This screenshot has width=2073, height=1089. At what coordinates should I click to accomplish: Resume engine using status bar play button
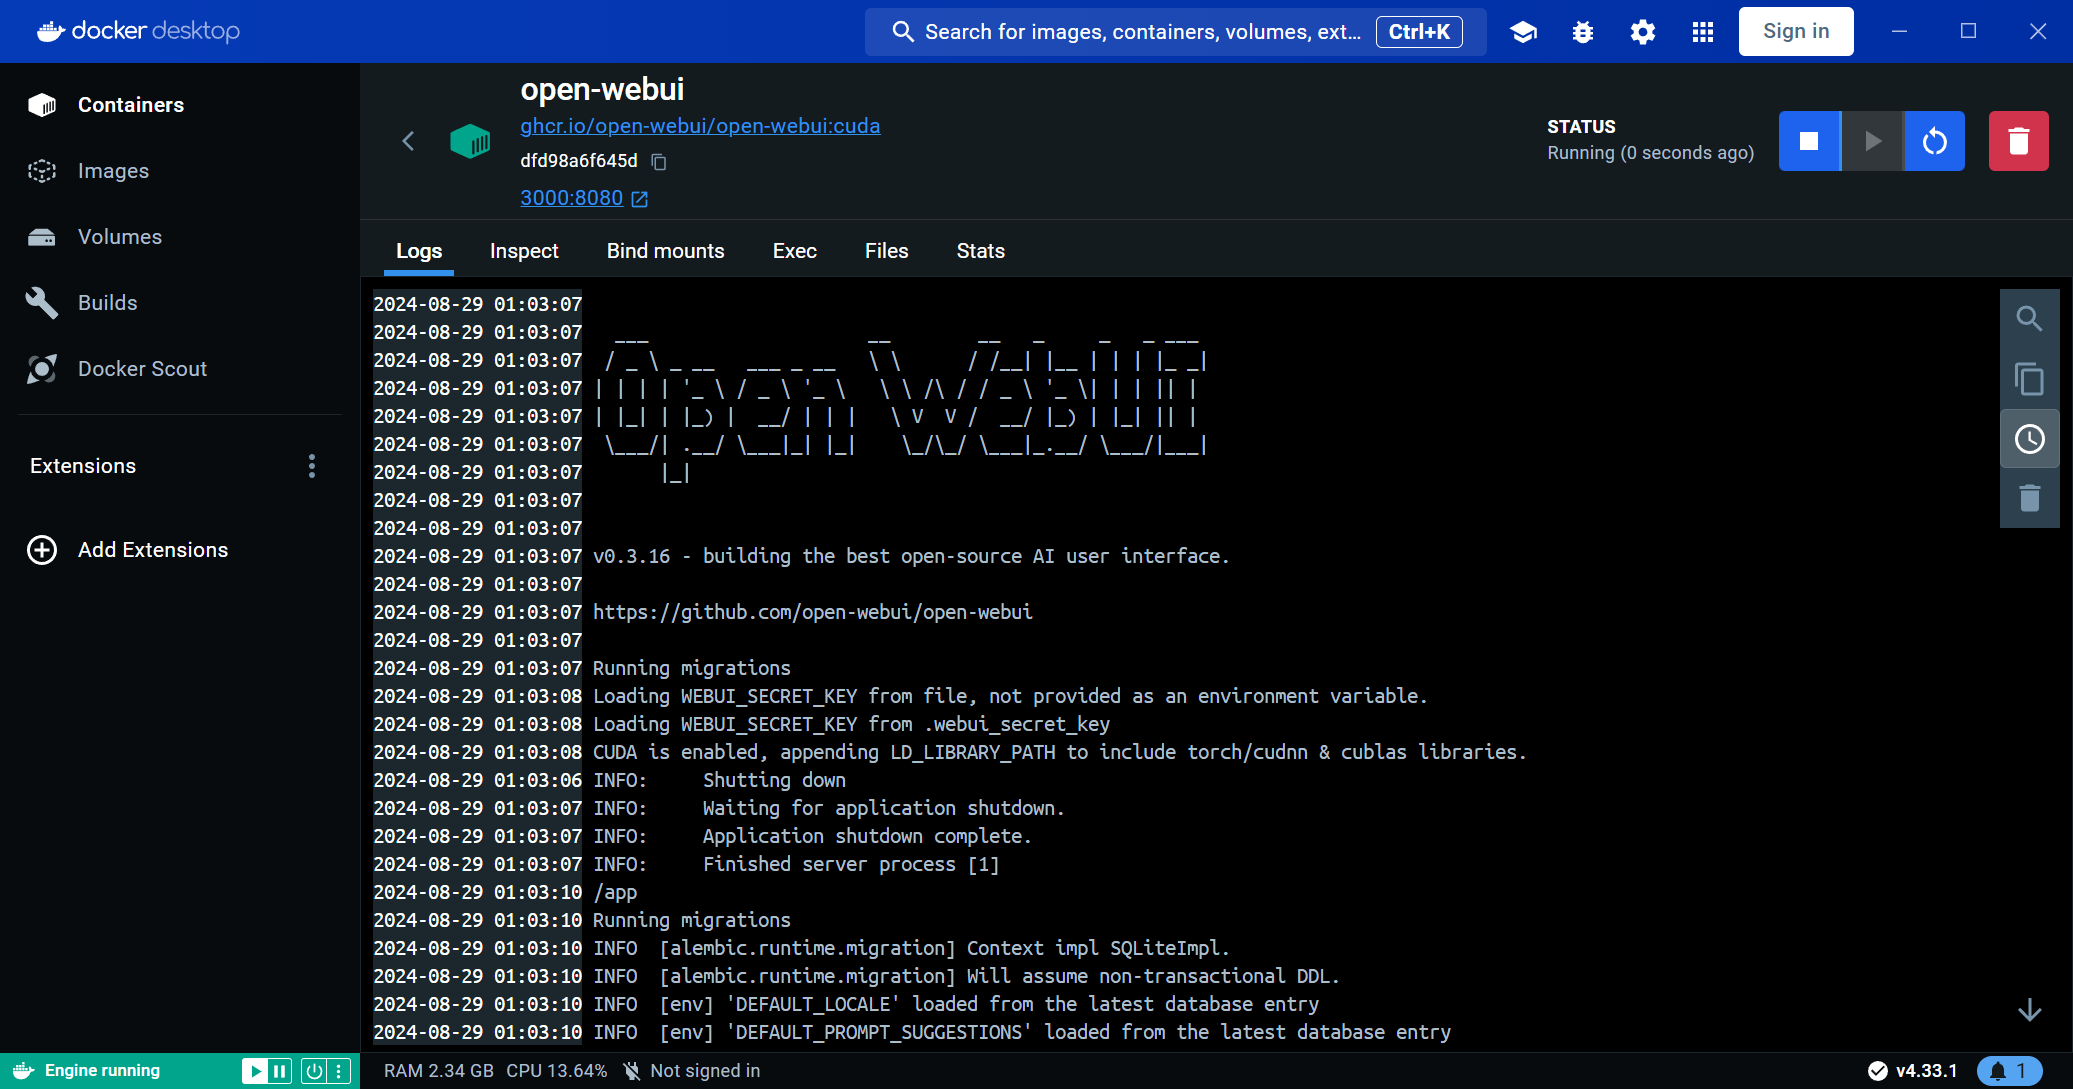(x=255, y=1071)
